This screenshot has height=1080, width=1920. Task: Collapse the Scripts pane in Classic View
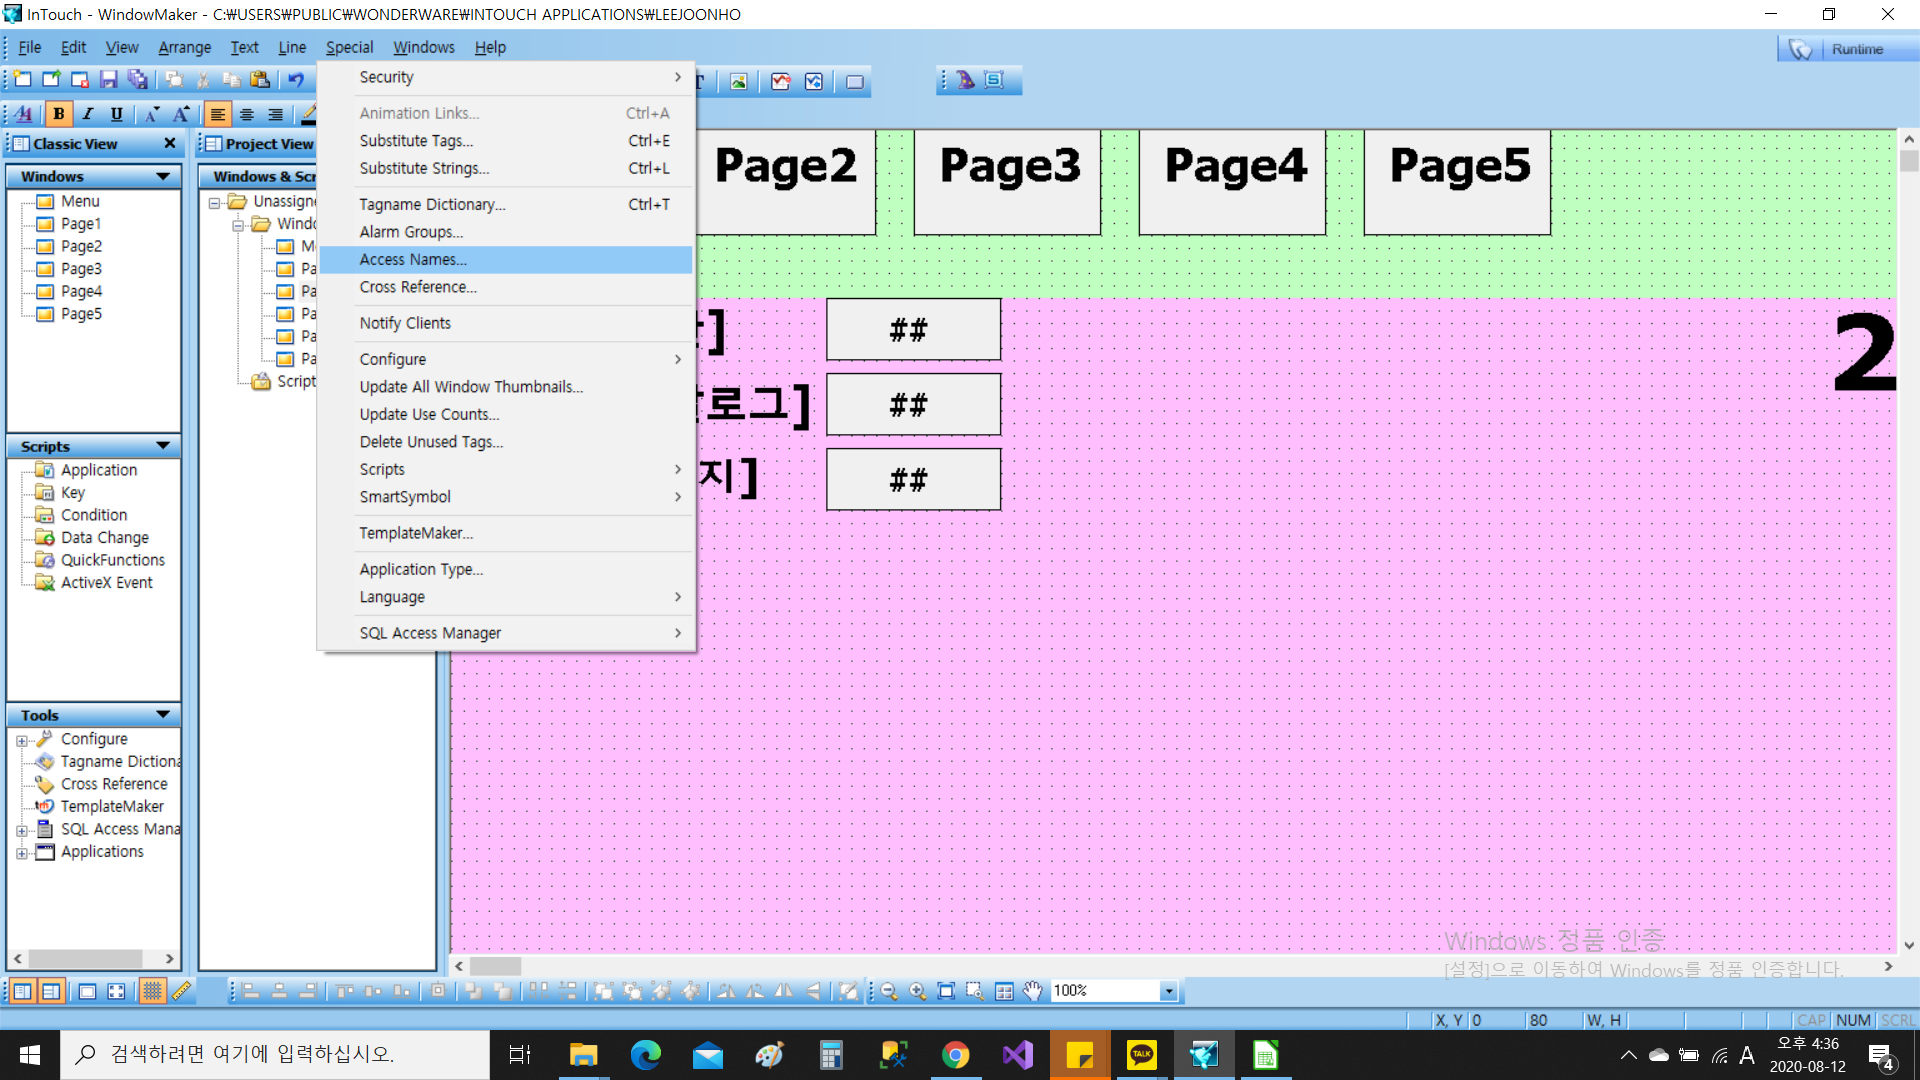[x=163, y=446]
